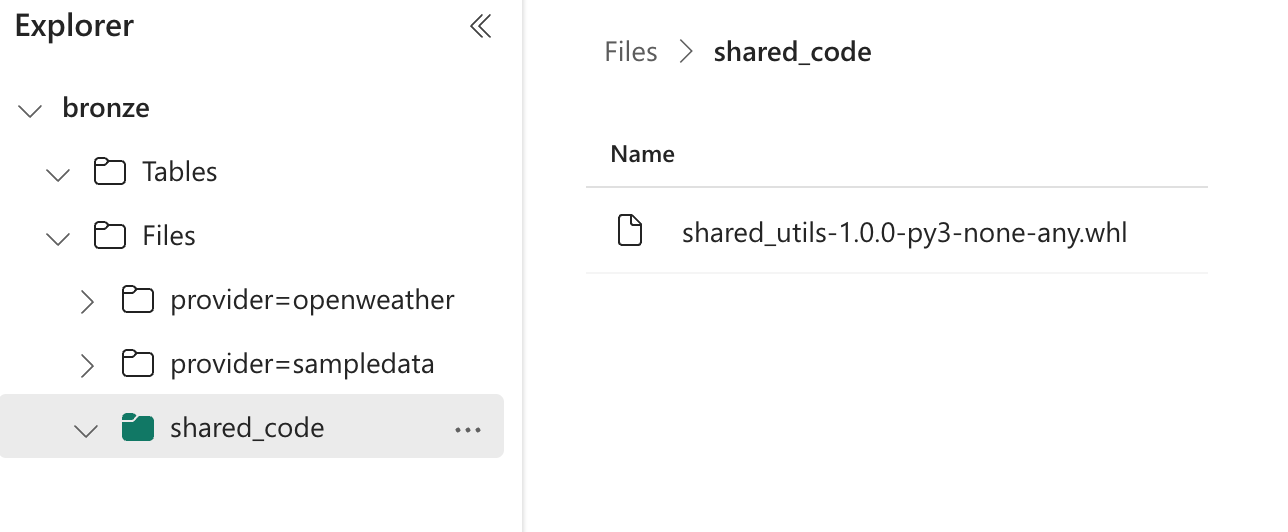Sort by the Name column header

tap(642, 154)
